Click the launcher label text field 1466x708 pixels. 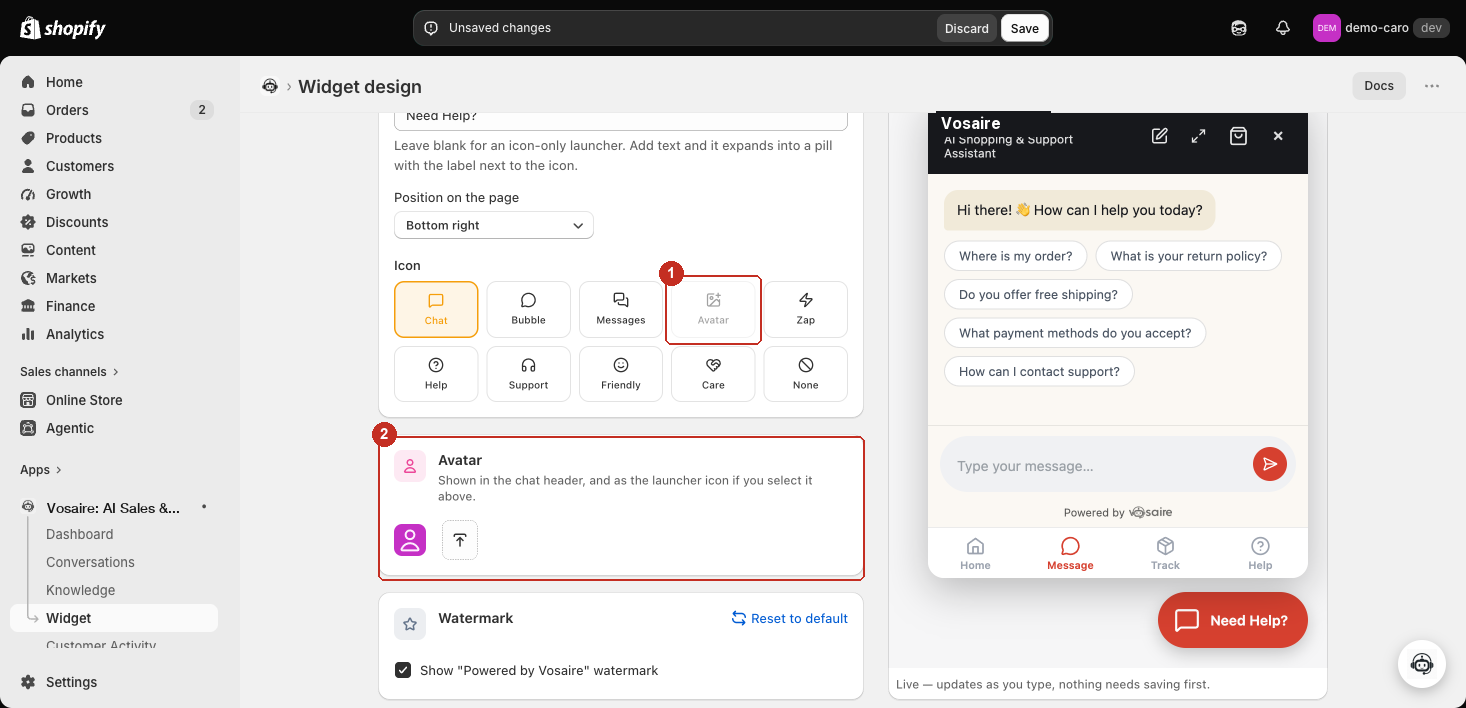click(621, 118)
